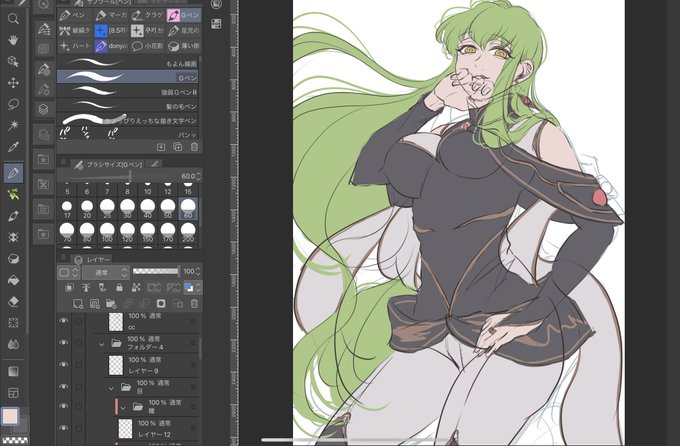Collapse the フォルダー4 folder
This screenshot has width=680, height=446.
coord(101,344)
